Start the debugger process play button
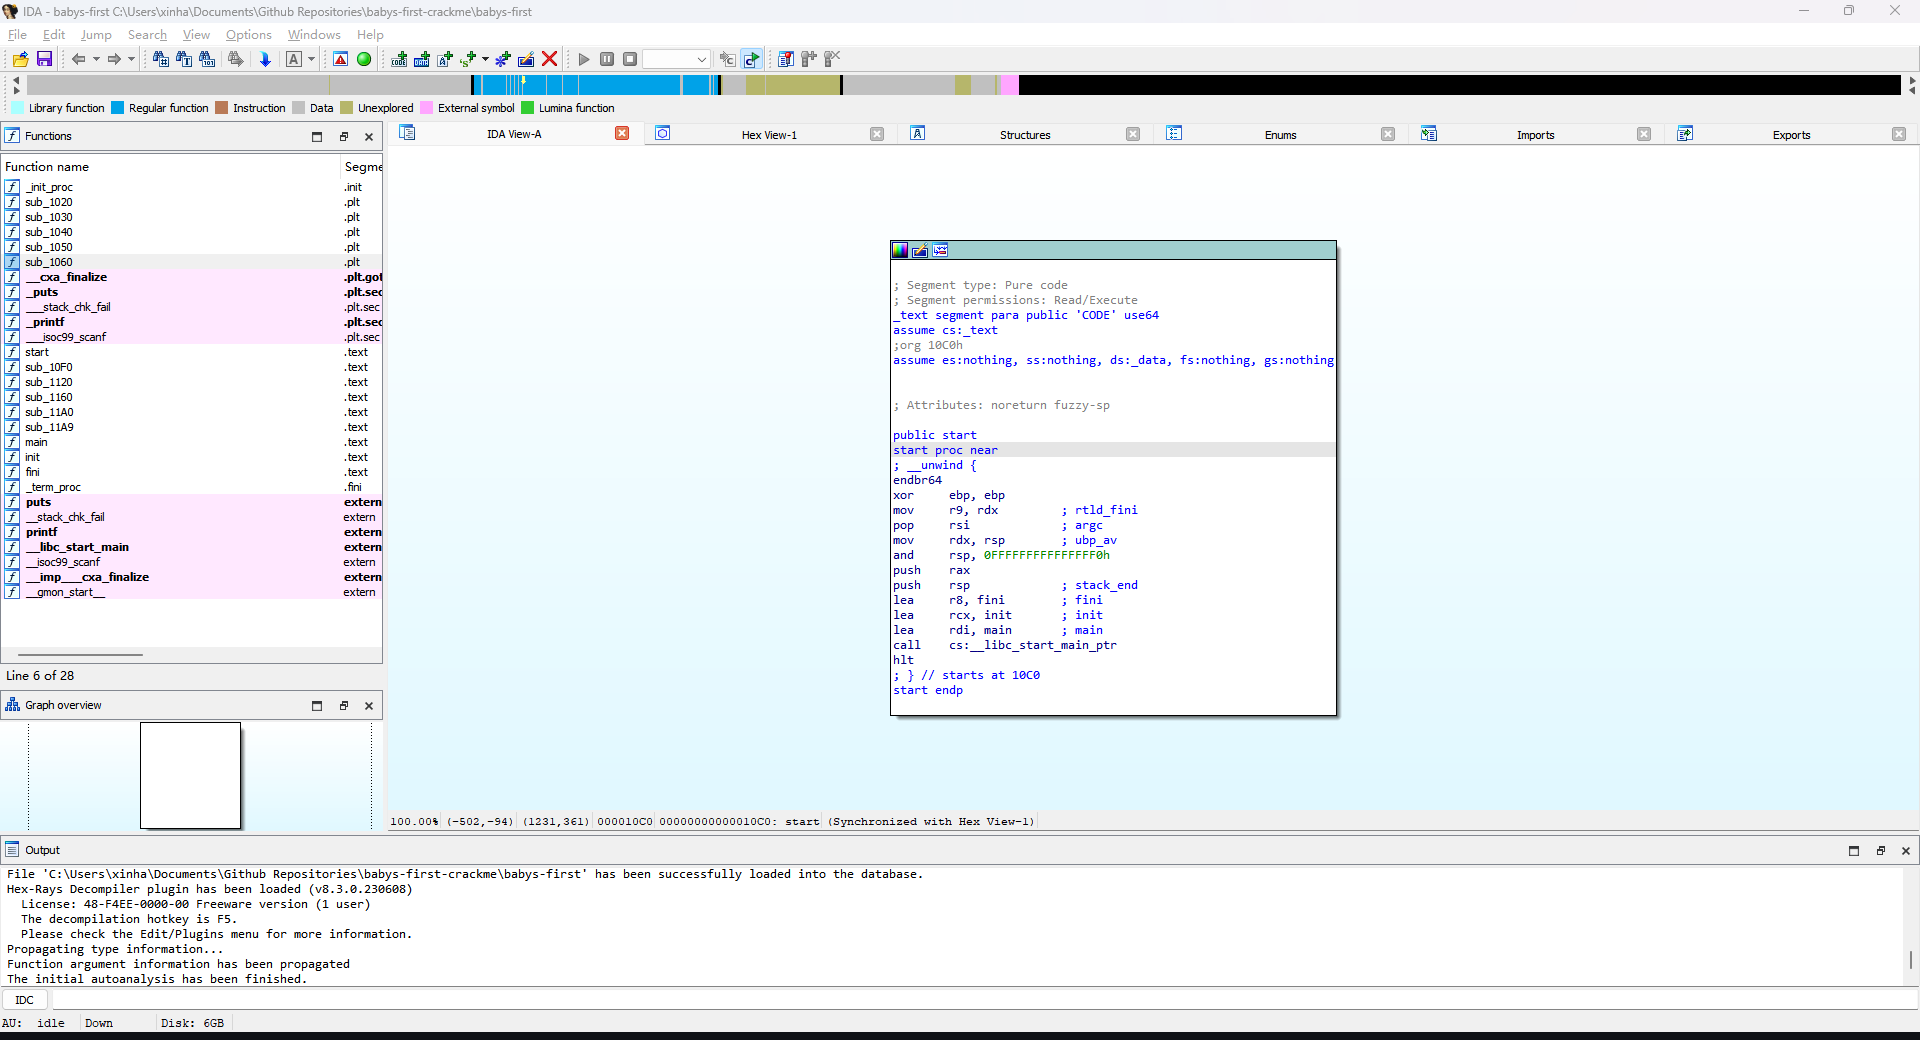Screen dimensions: 1920x1040 [x=584, y=60]
